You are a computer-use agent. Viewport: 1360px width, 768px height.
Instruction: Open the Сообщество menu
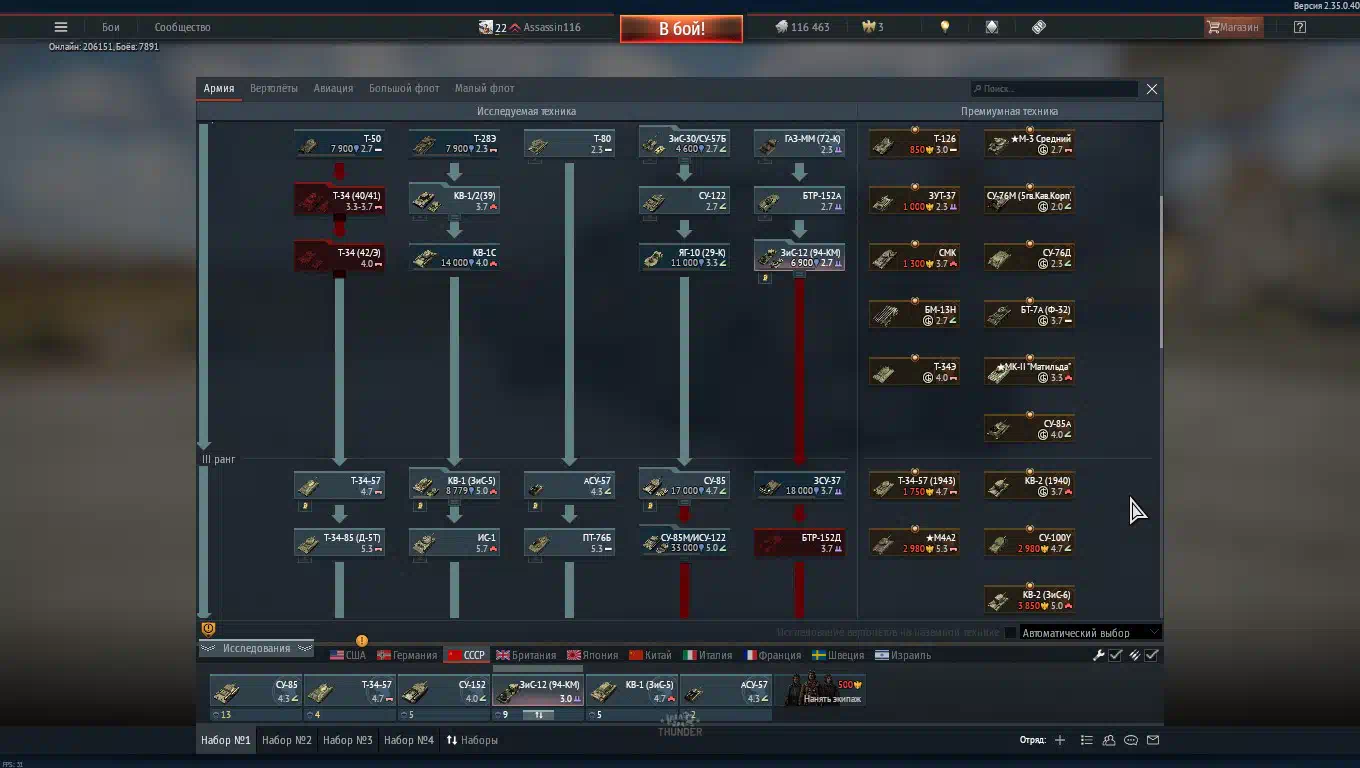point(182,28)
